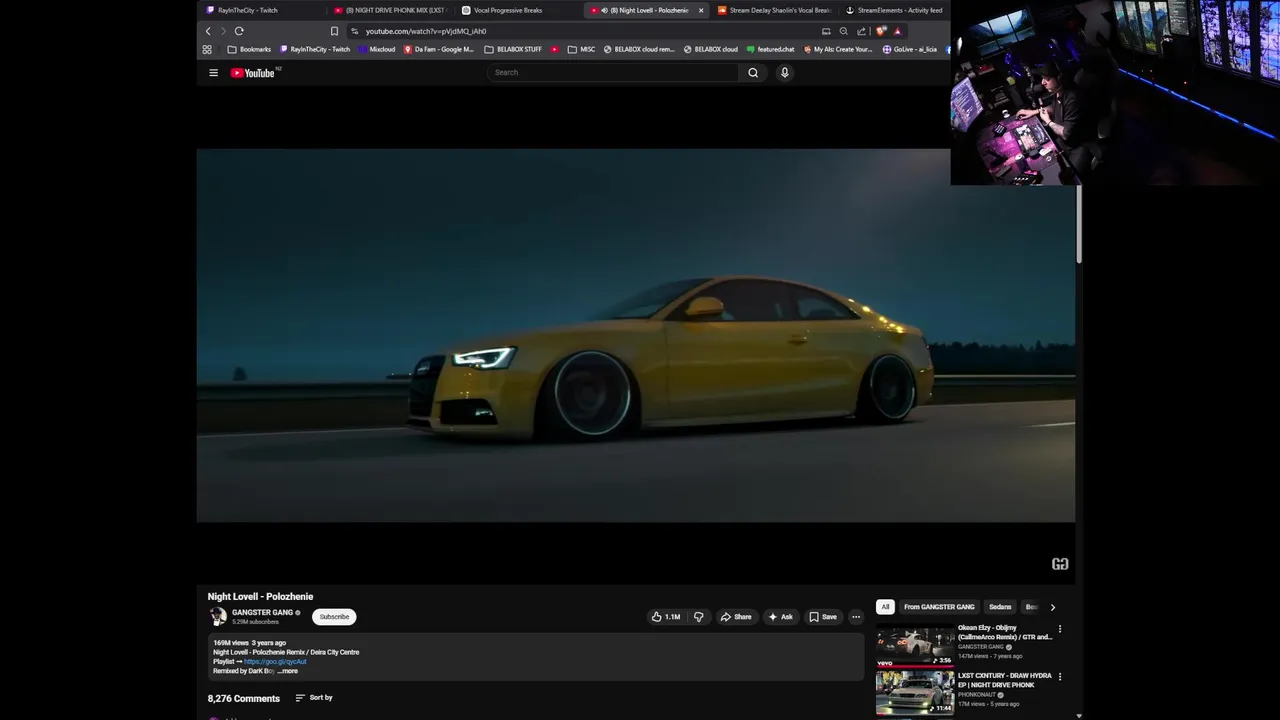The image size is (1280, 720).
Task: Click the zoom magnifier icon in address bar
Action: coord(844,31)
